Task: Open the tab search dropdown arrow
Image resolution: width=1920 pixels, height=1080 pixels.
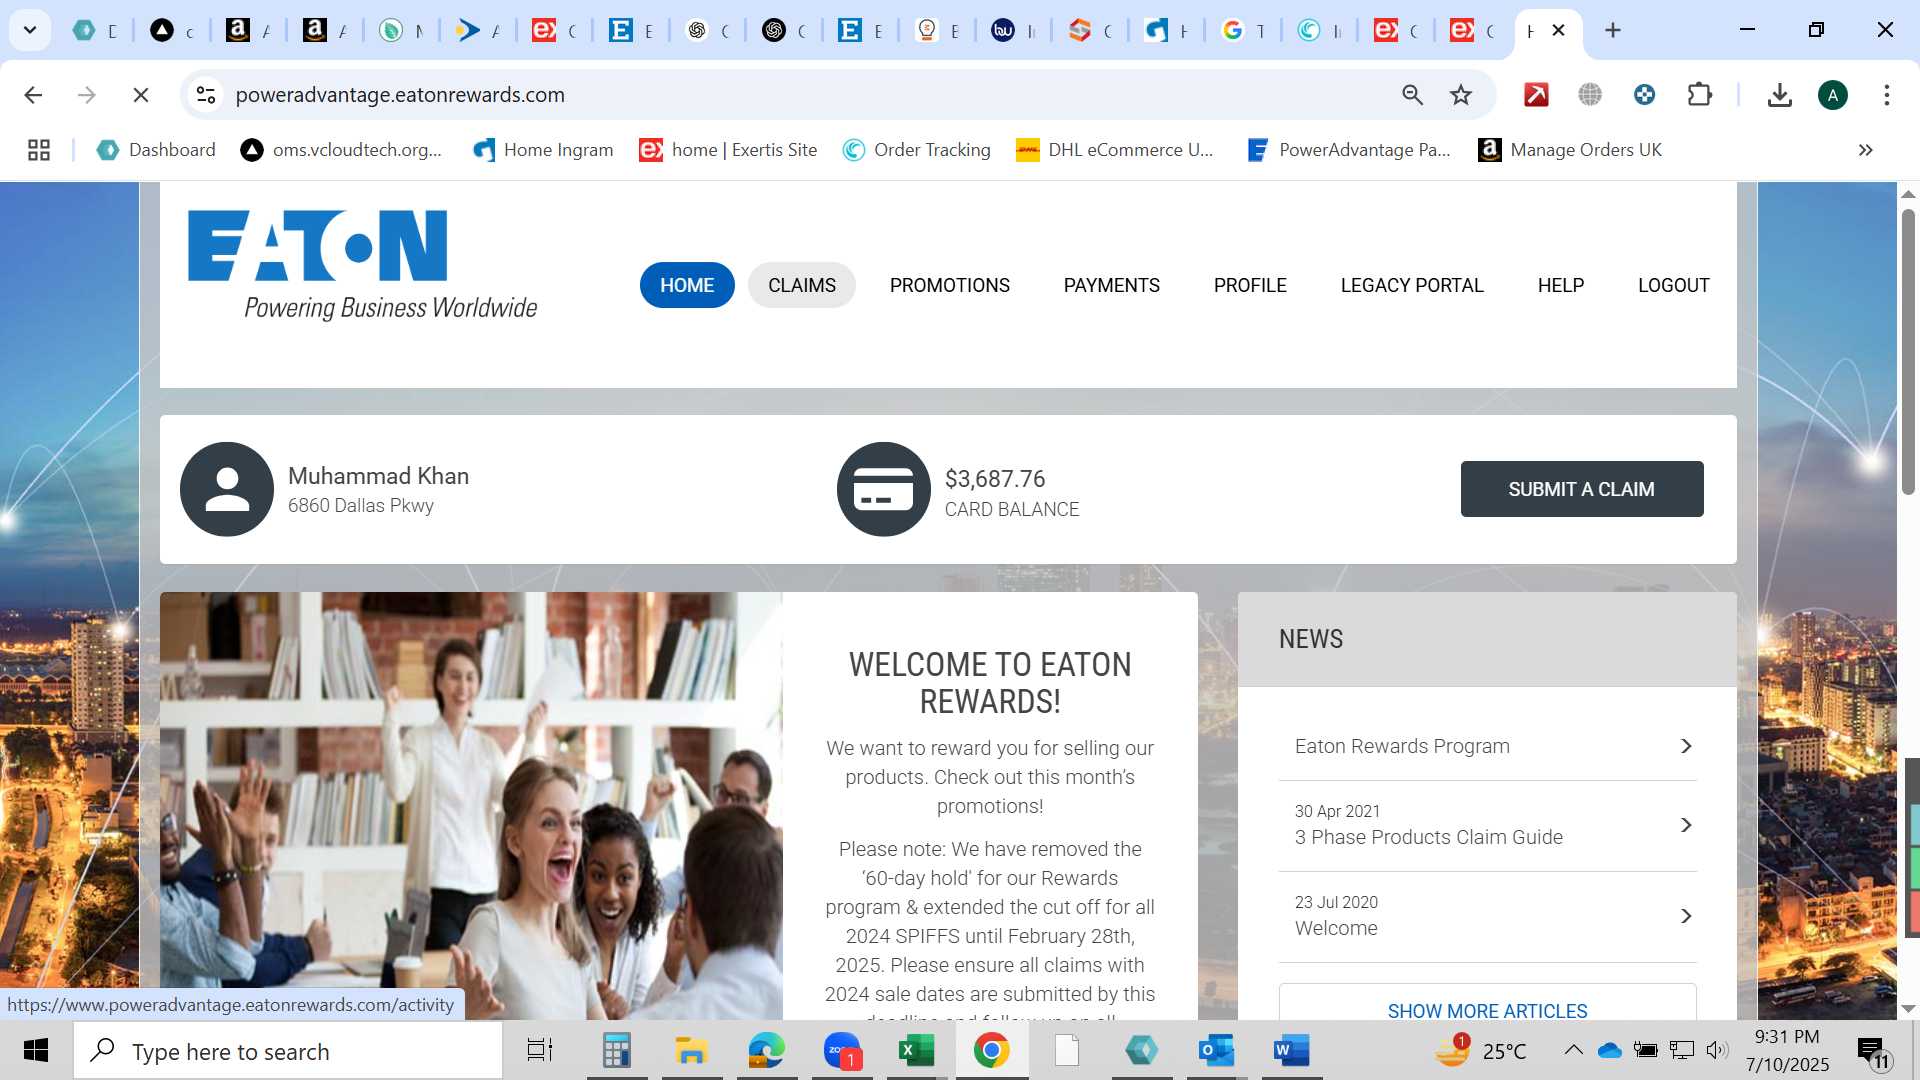Action: click(x=30, y=30)
